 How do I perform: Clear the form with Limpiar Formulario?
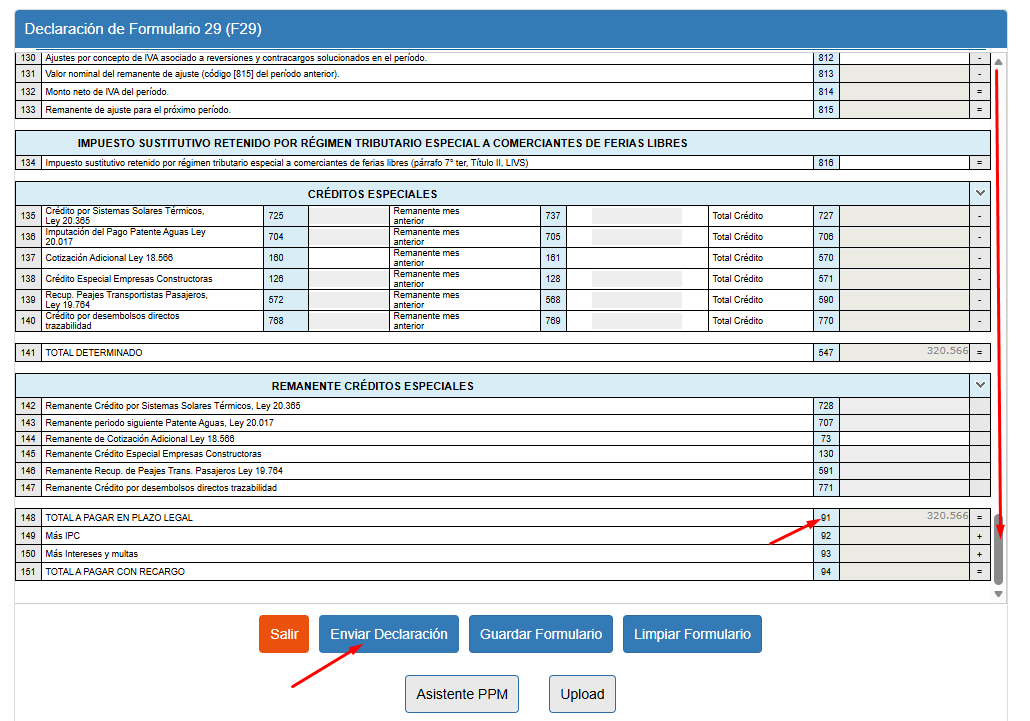click(692, 634)
